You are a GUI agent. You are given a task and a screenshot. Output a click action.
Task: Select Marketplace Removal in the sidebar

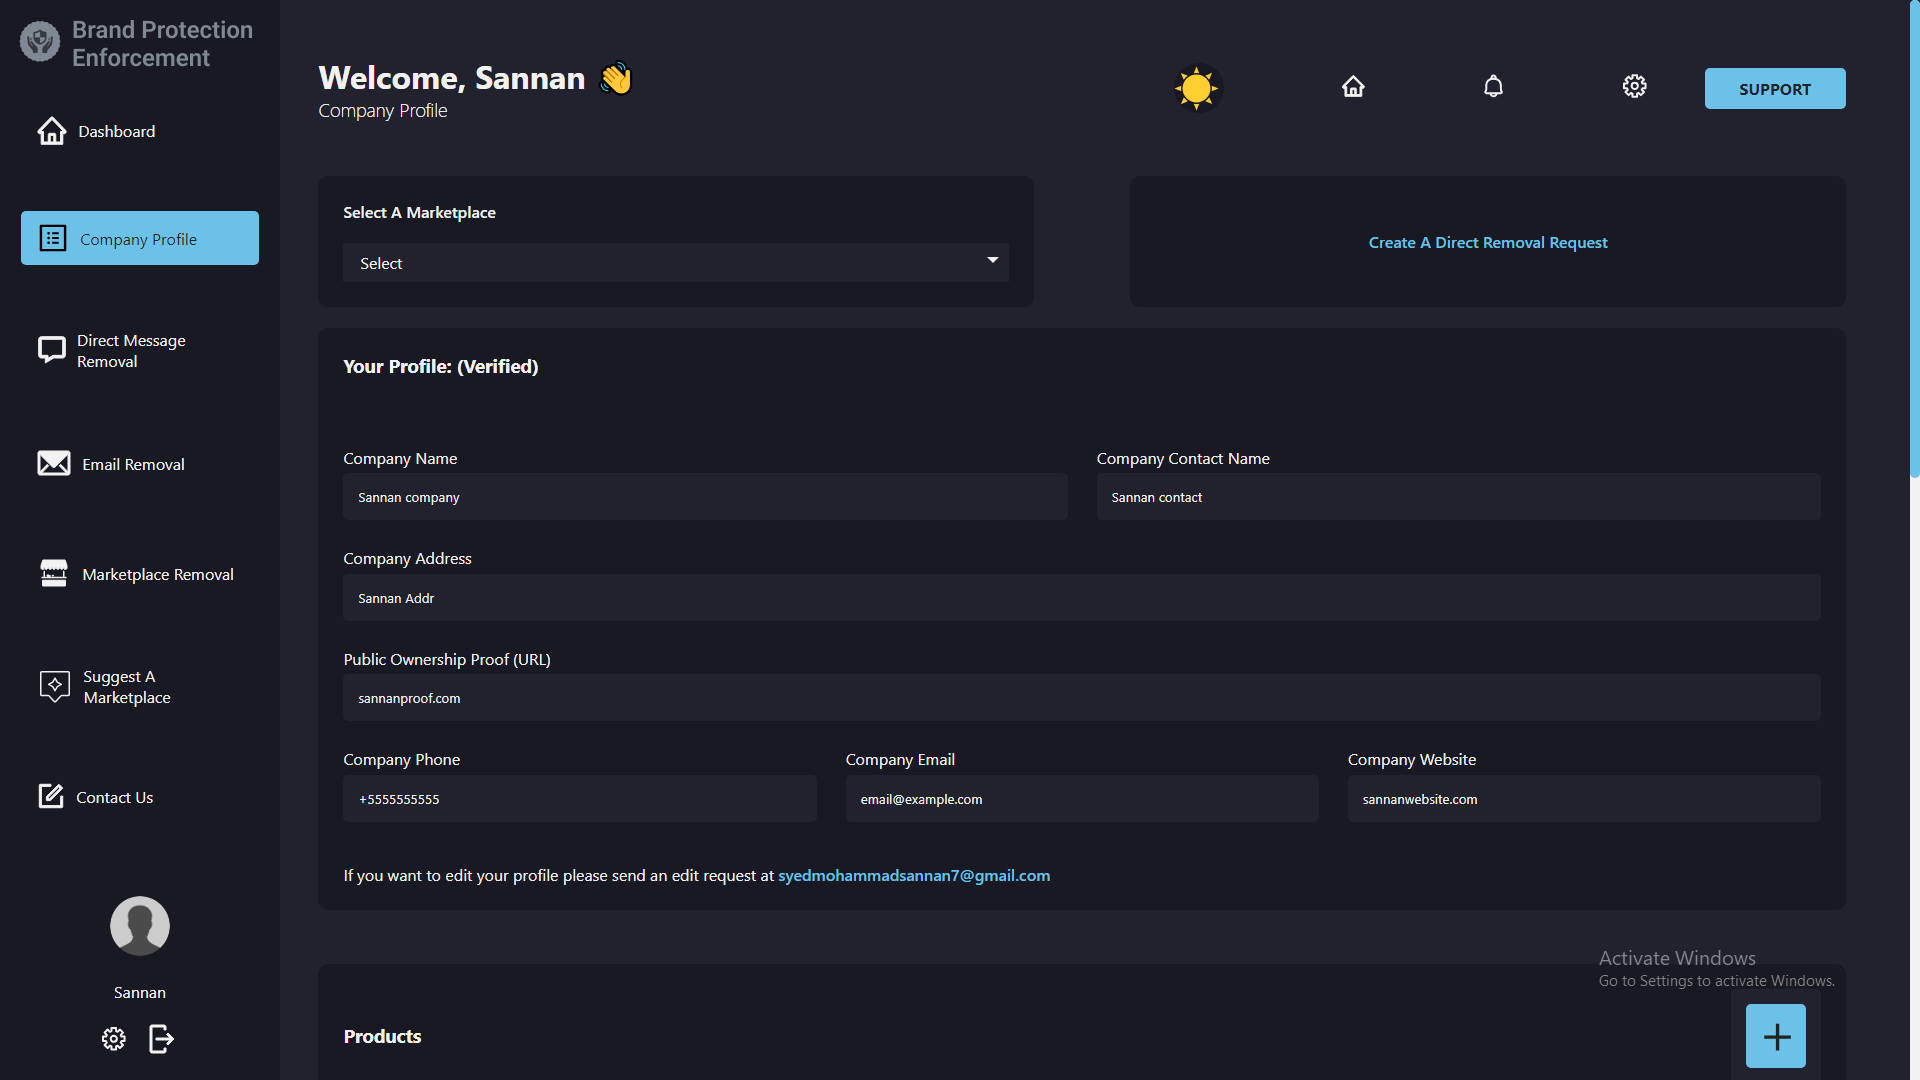(x=157, y=574)
